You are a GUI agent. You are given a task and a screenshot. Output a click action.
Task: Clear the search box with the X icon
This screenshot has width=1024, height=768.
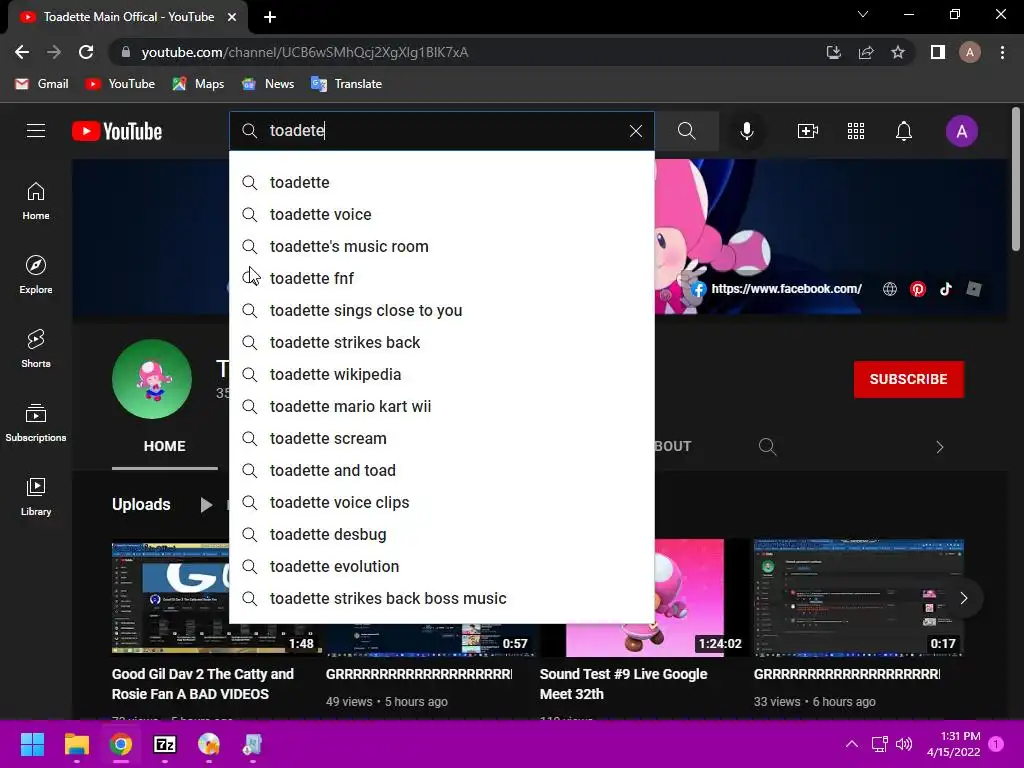pos(635,131)
